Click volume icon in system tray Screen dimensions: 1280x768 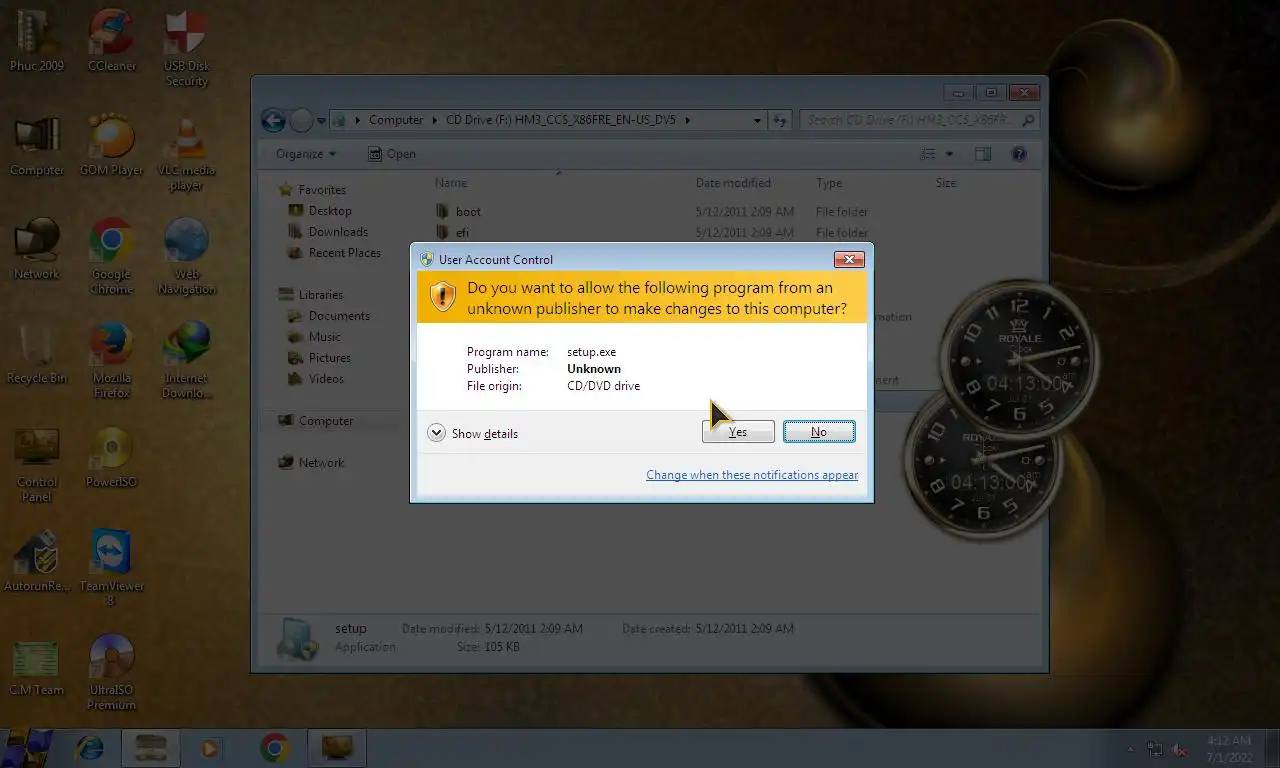(1180, 749)
